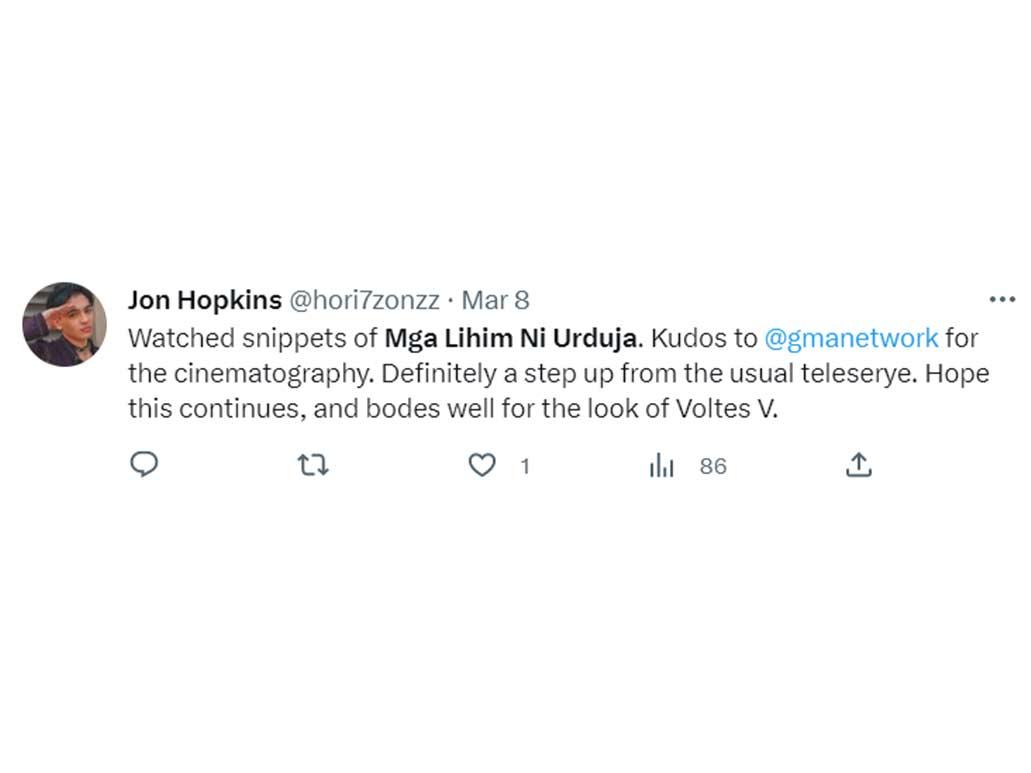Click the share upload icon
The image size is (1031, 773).
[x=858, y=465]
